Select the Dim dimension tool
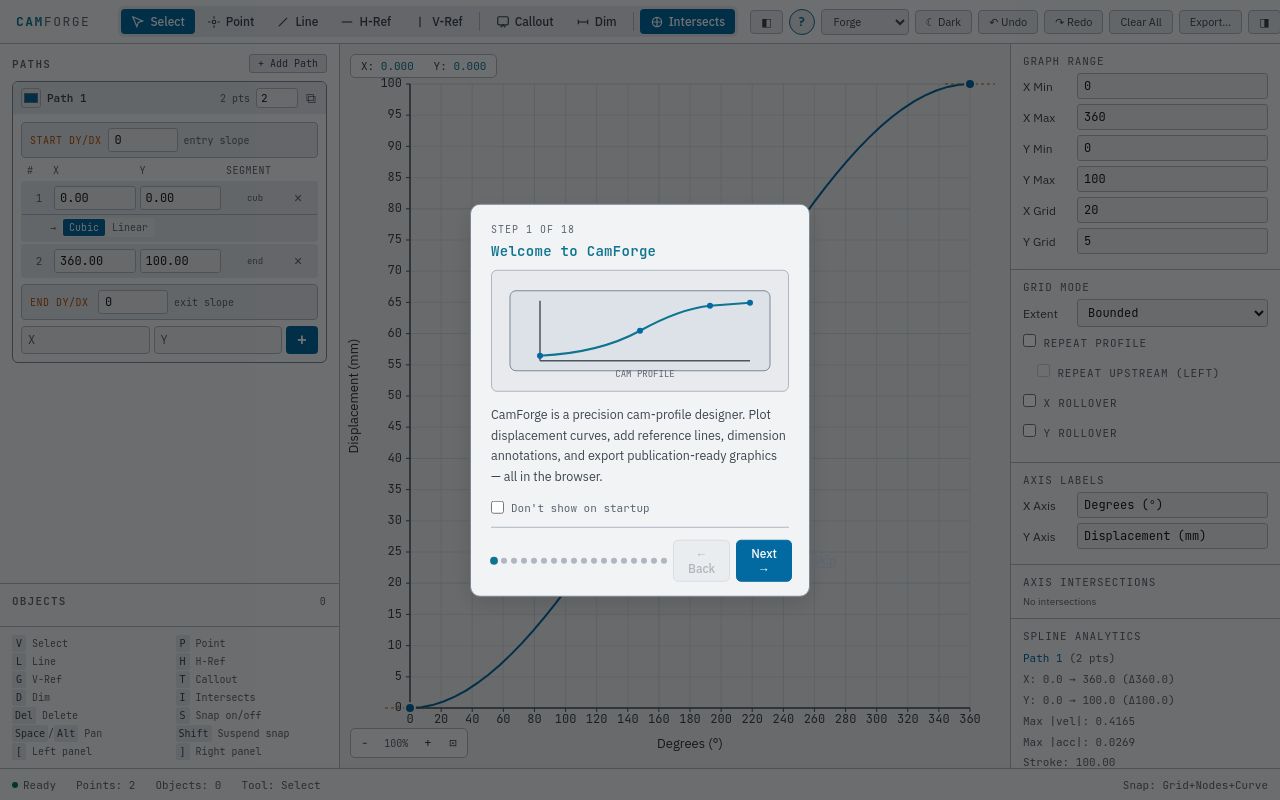The height and width of the screenshot is (800, 1280). tap(596, 22)
